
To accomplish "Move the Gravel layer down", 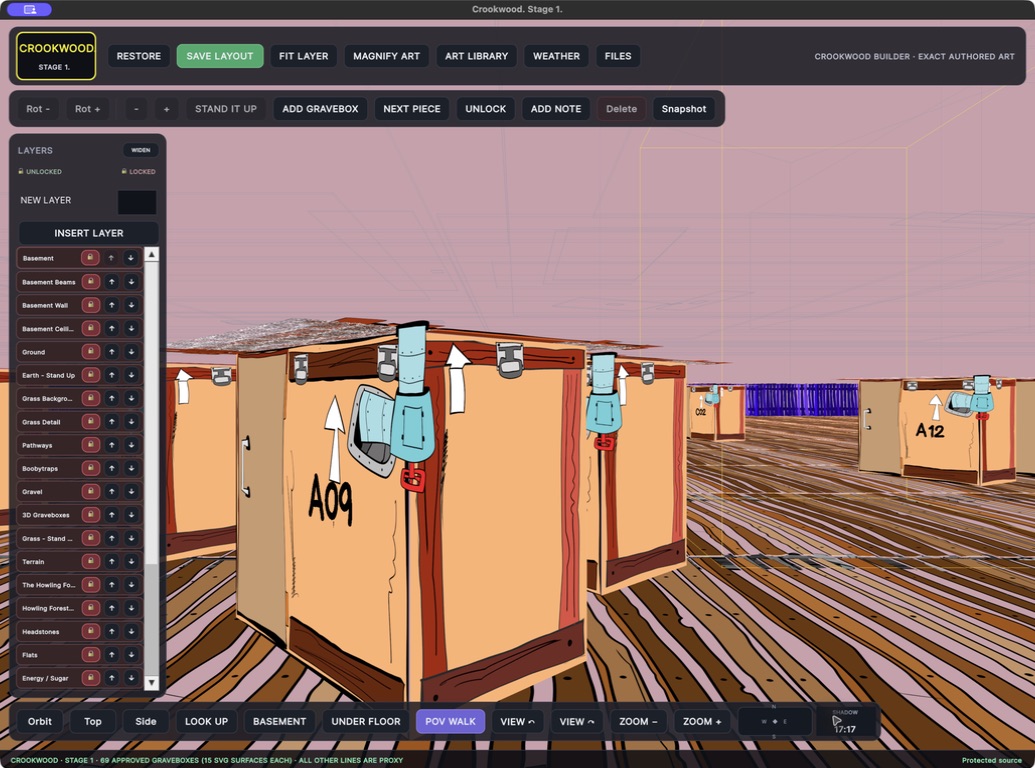I will [131, 492].
